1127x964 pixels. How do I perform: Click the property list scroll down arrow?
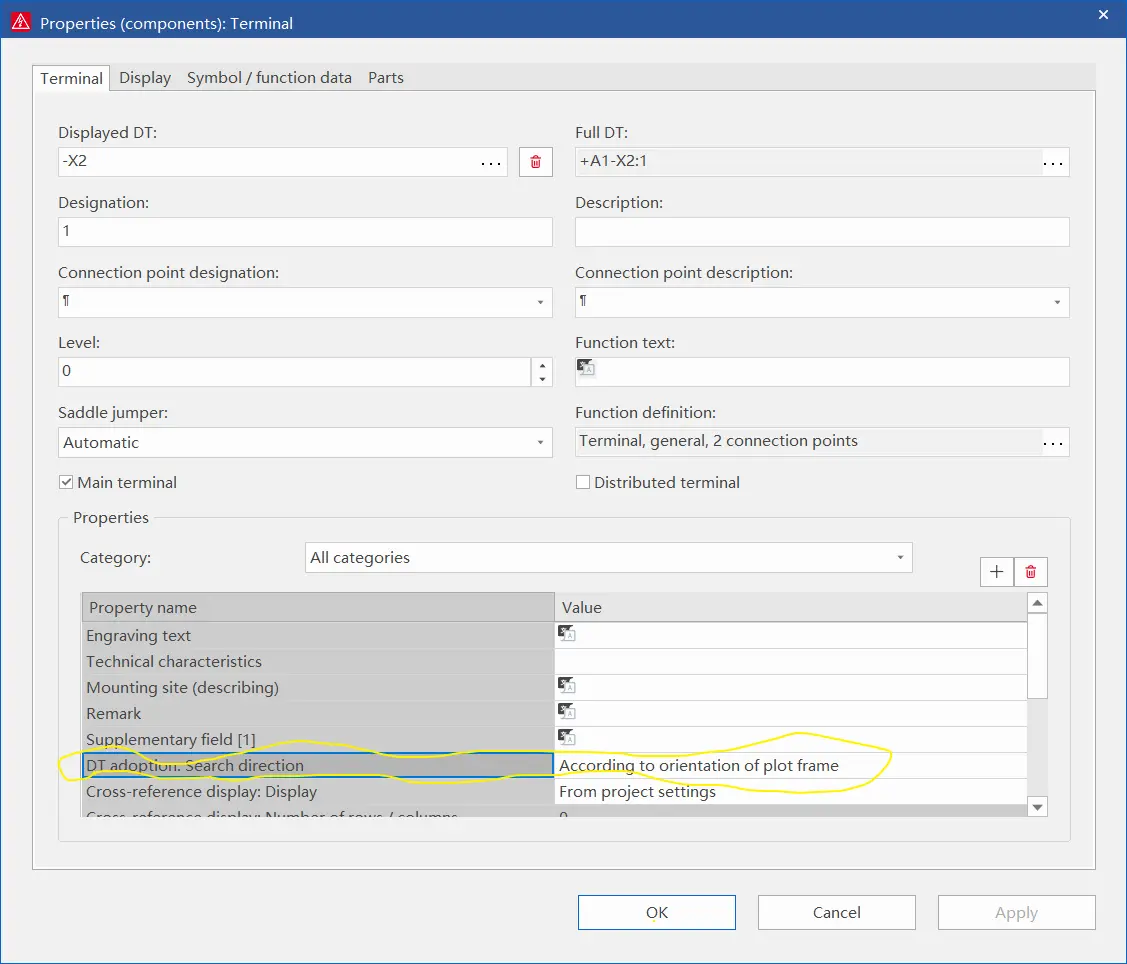(x=1037, y=807)
